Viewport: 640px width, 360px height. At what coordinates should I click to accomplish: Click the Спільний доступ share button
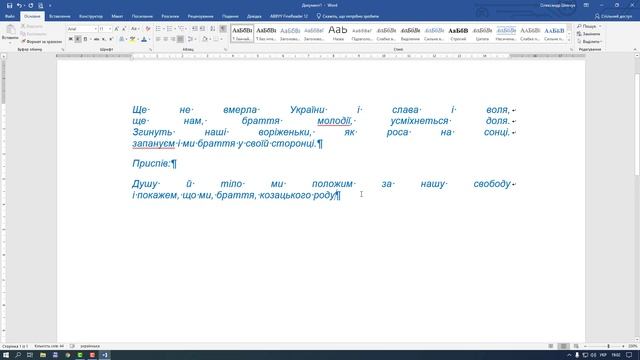point(613,16)
